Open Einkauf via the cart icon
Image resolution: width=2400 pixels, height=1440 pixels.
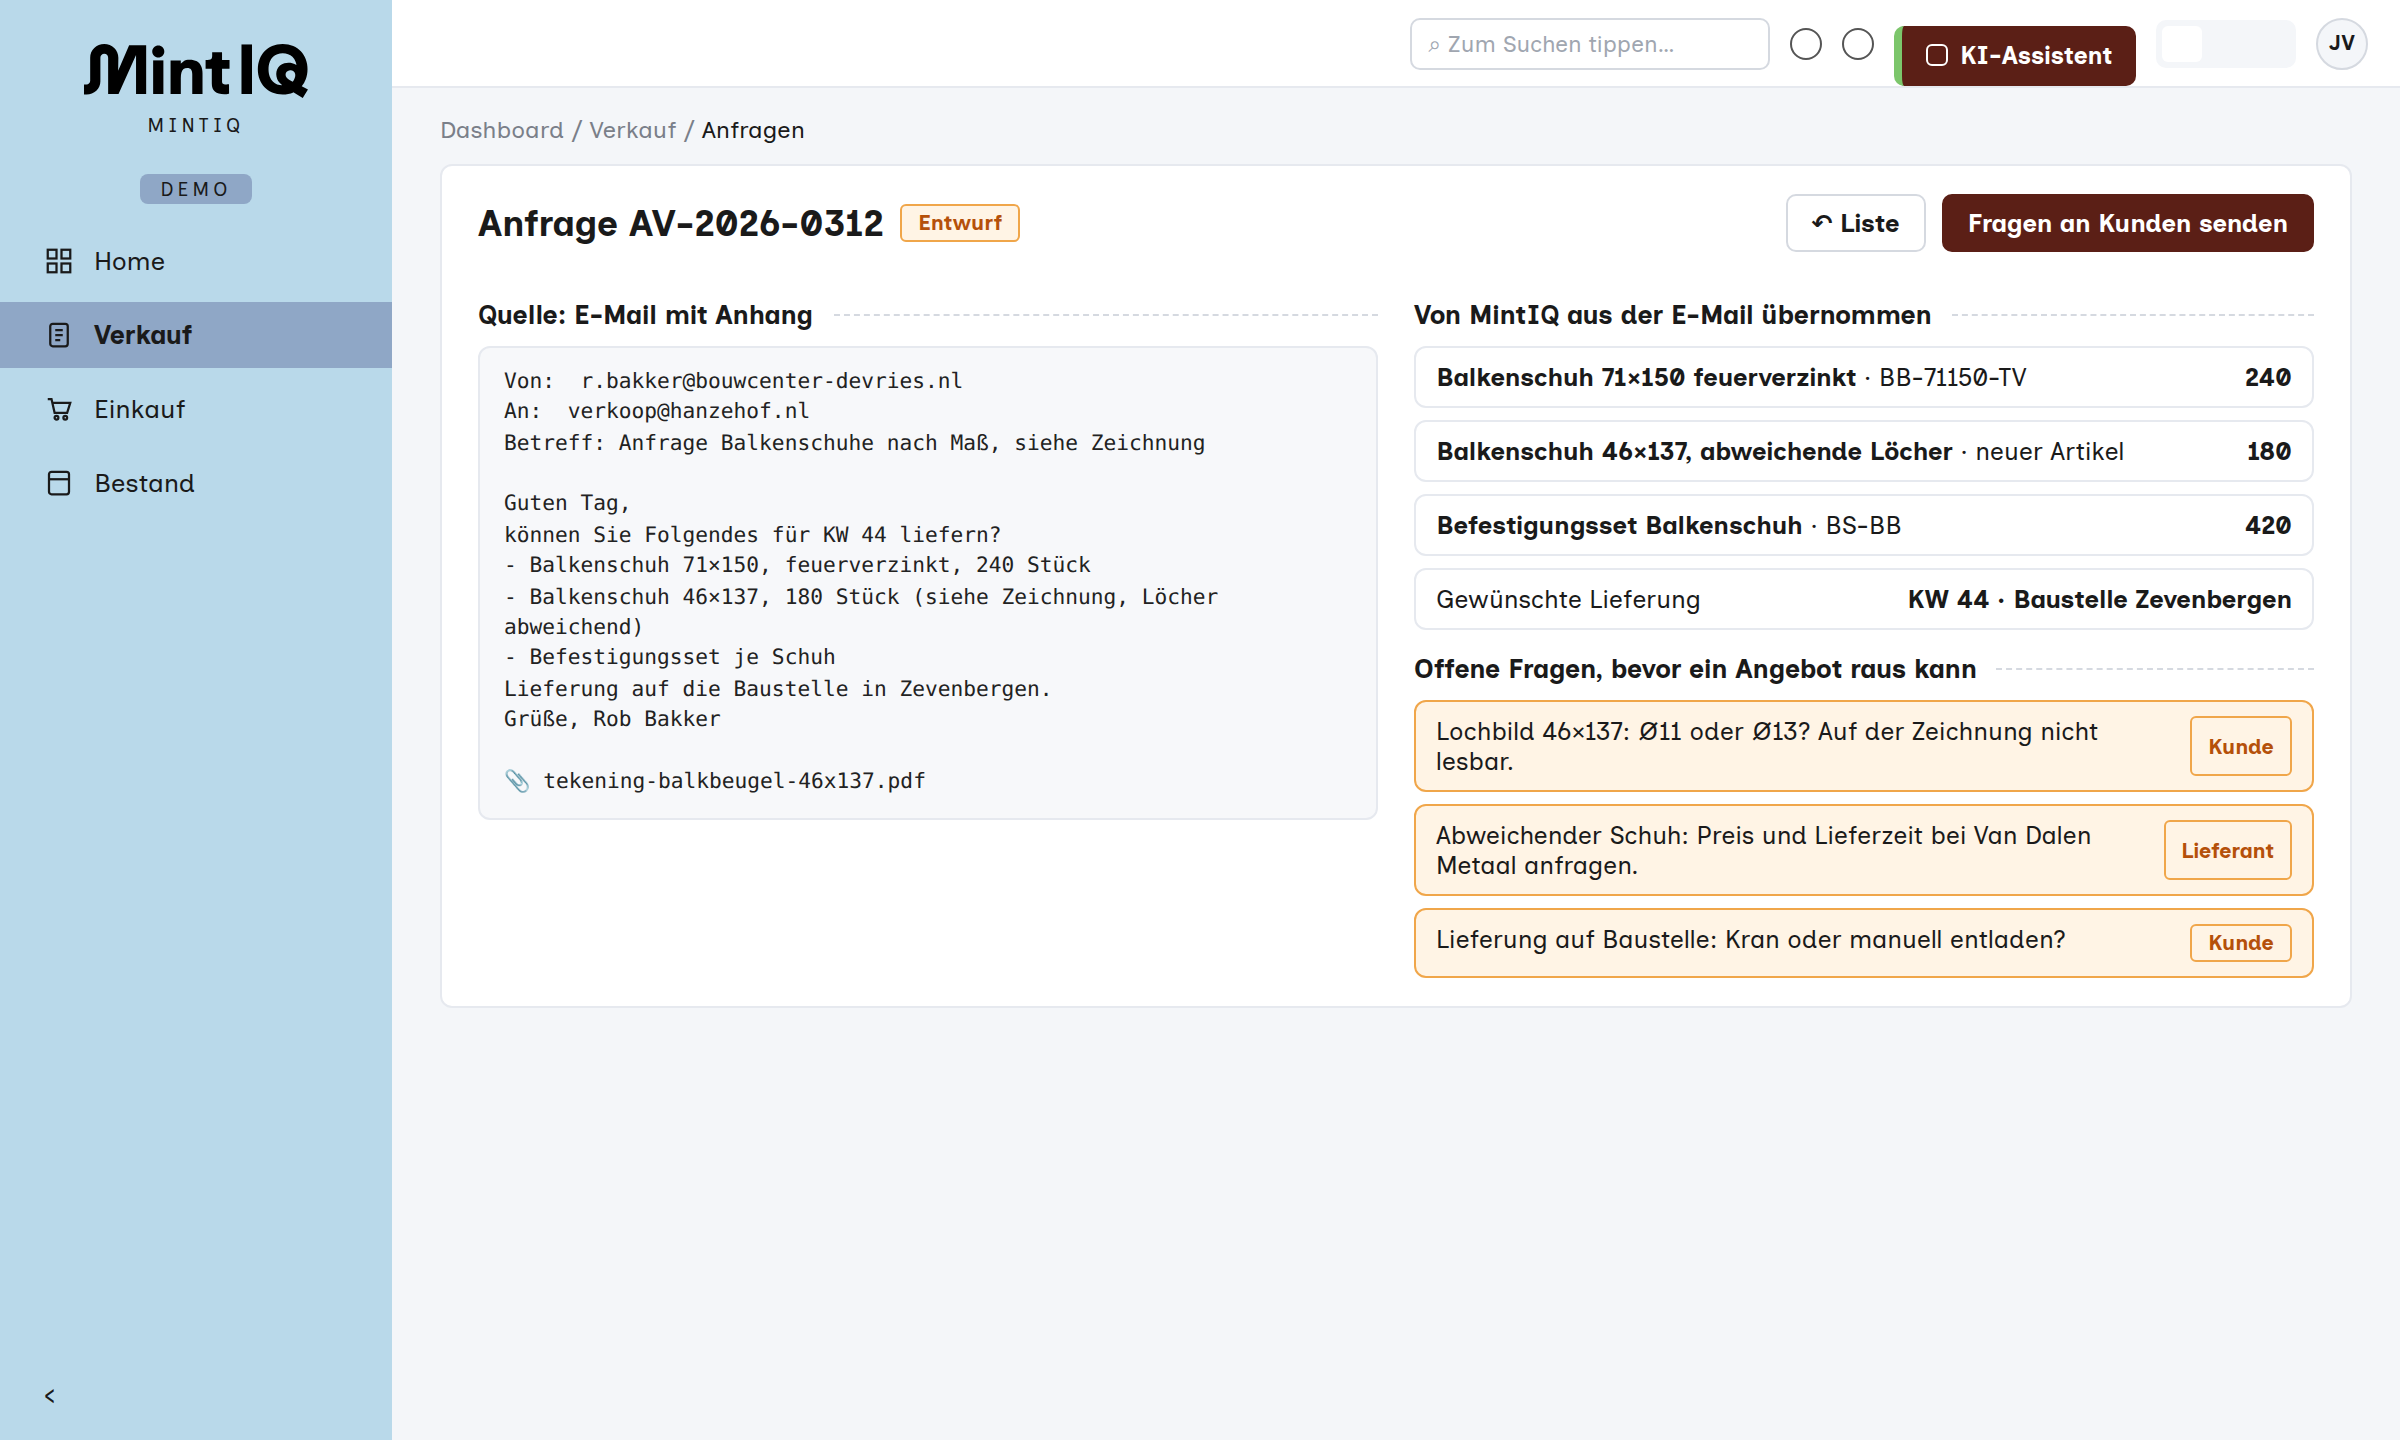[x=59, y=409]
